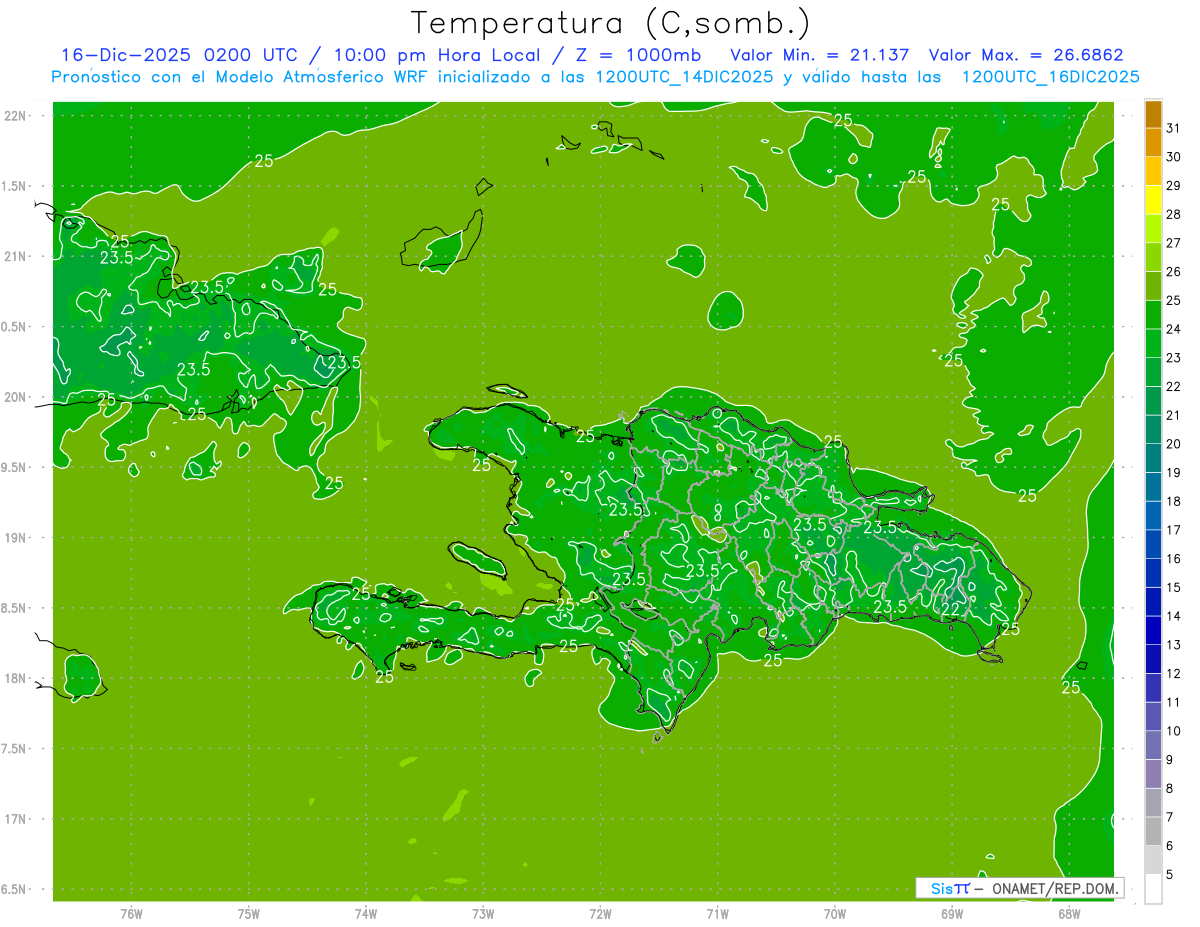
Task: Click the 22N latitude axis label
Action: coord(16,115)
